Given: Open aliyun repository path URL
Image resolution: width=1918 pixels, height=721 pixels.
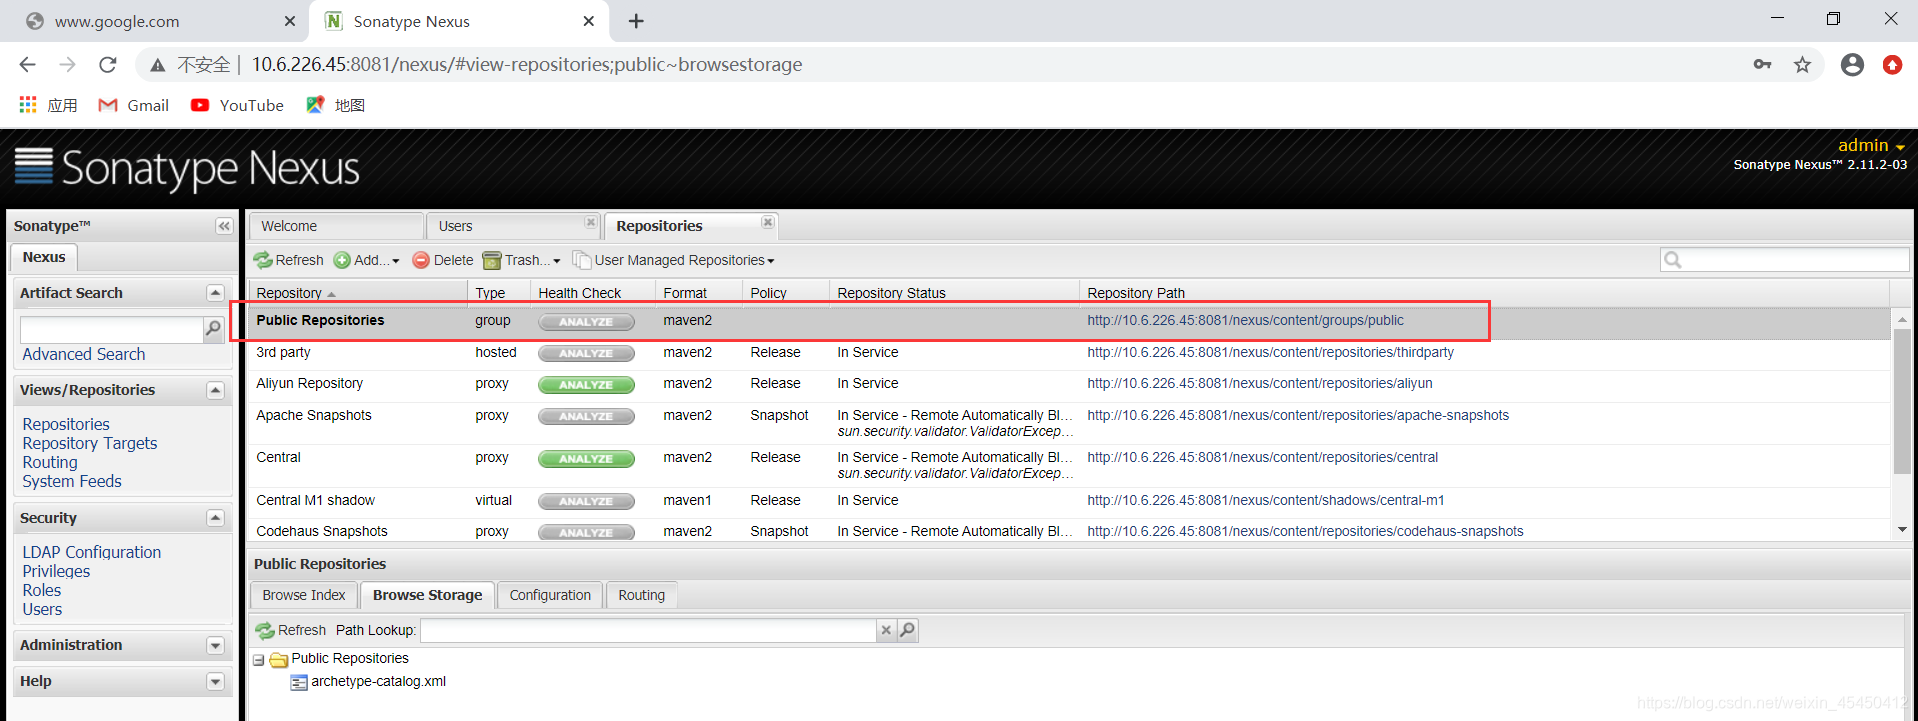Looking at the screenshot, I should [x=1260, y=384].
